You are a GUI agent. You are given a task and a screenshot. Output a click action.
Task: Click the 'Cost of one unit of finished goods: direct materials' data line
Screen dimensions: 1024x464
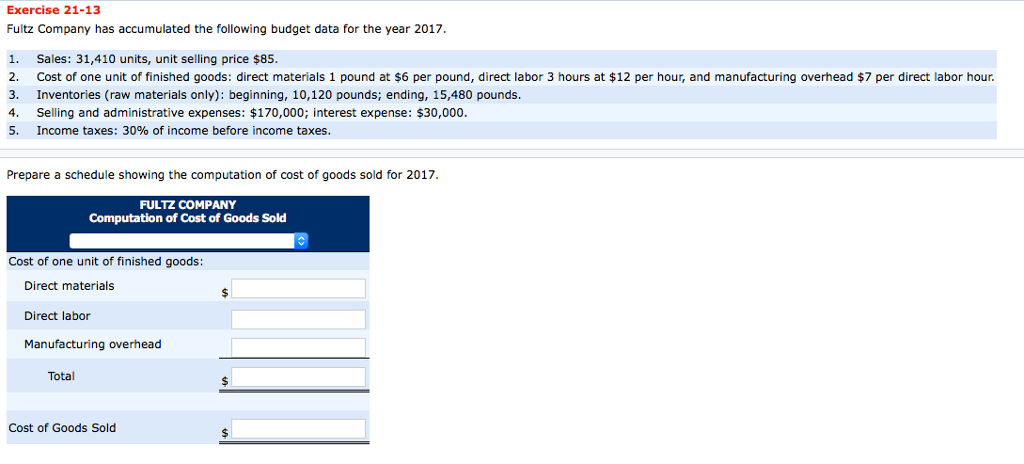516,77
